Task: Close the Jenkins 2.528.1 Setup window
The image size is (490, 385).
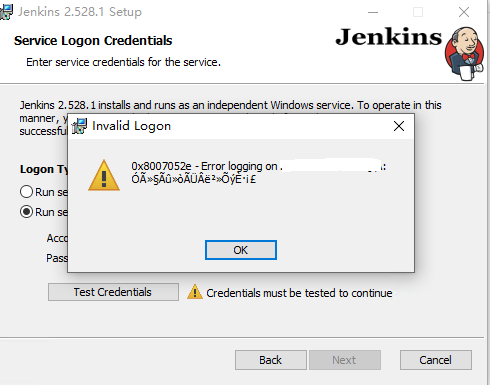Action: coord(464,12)
